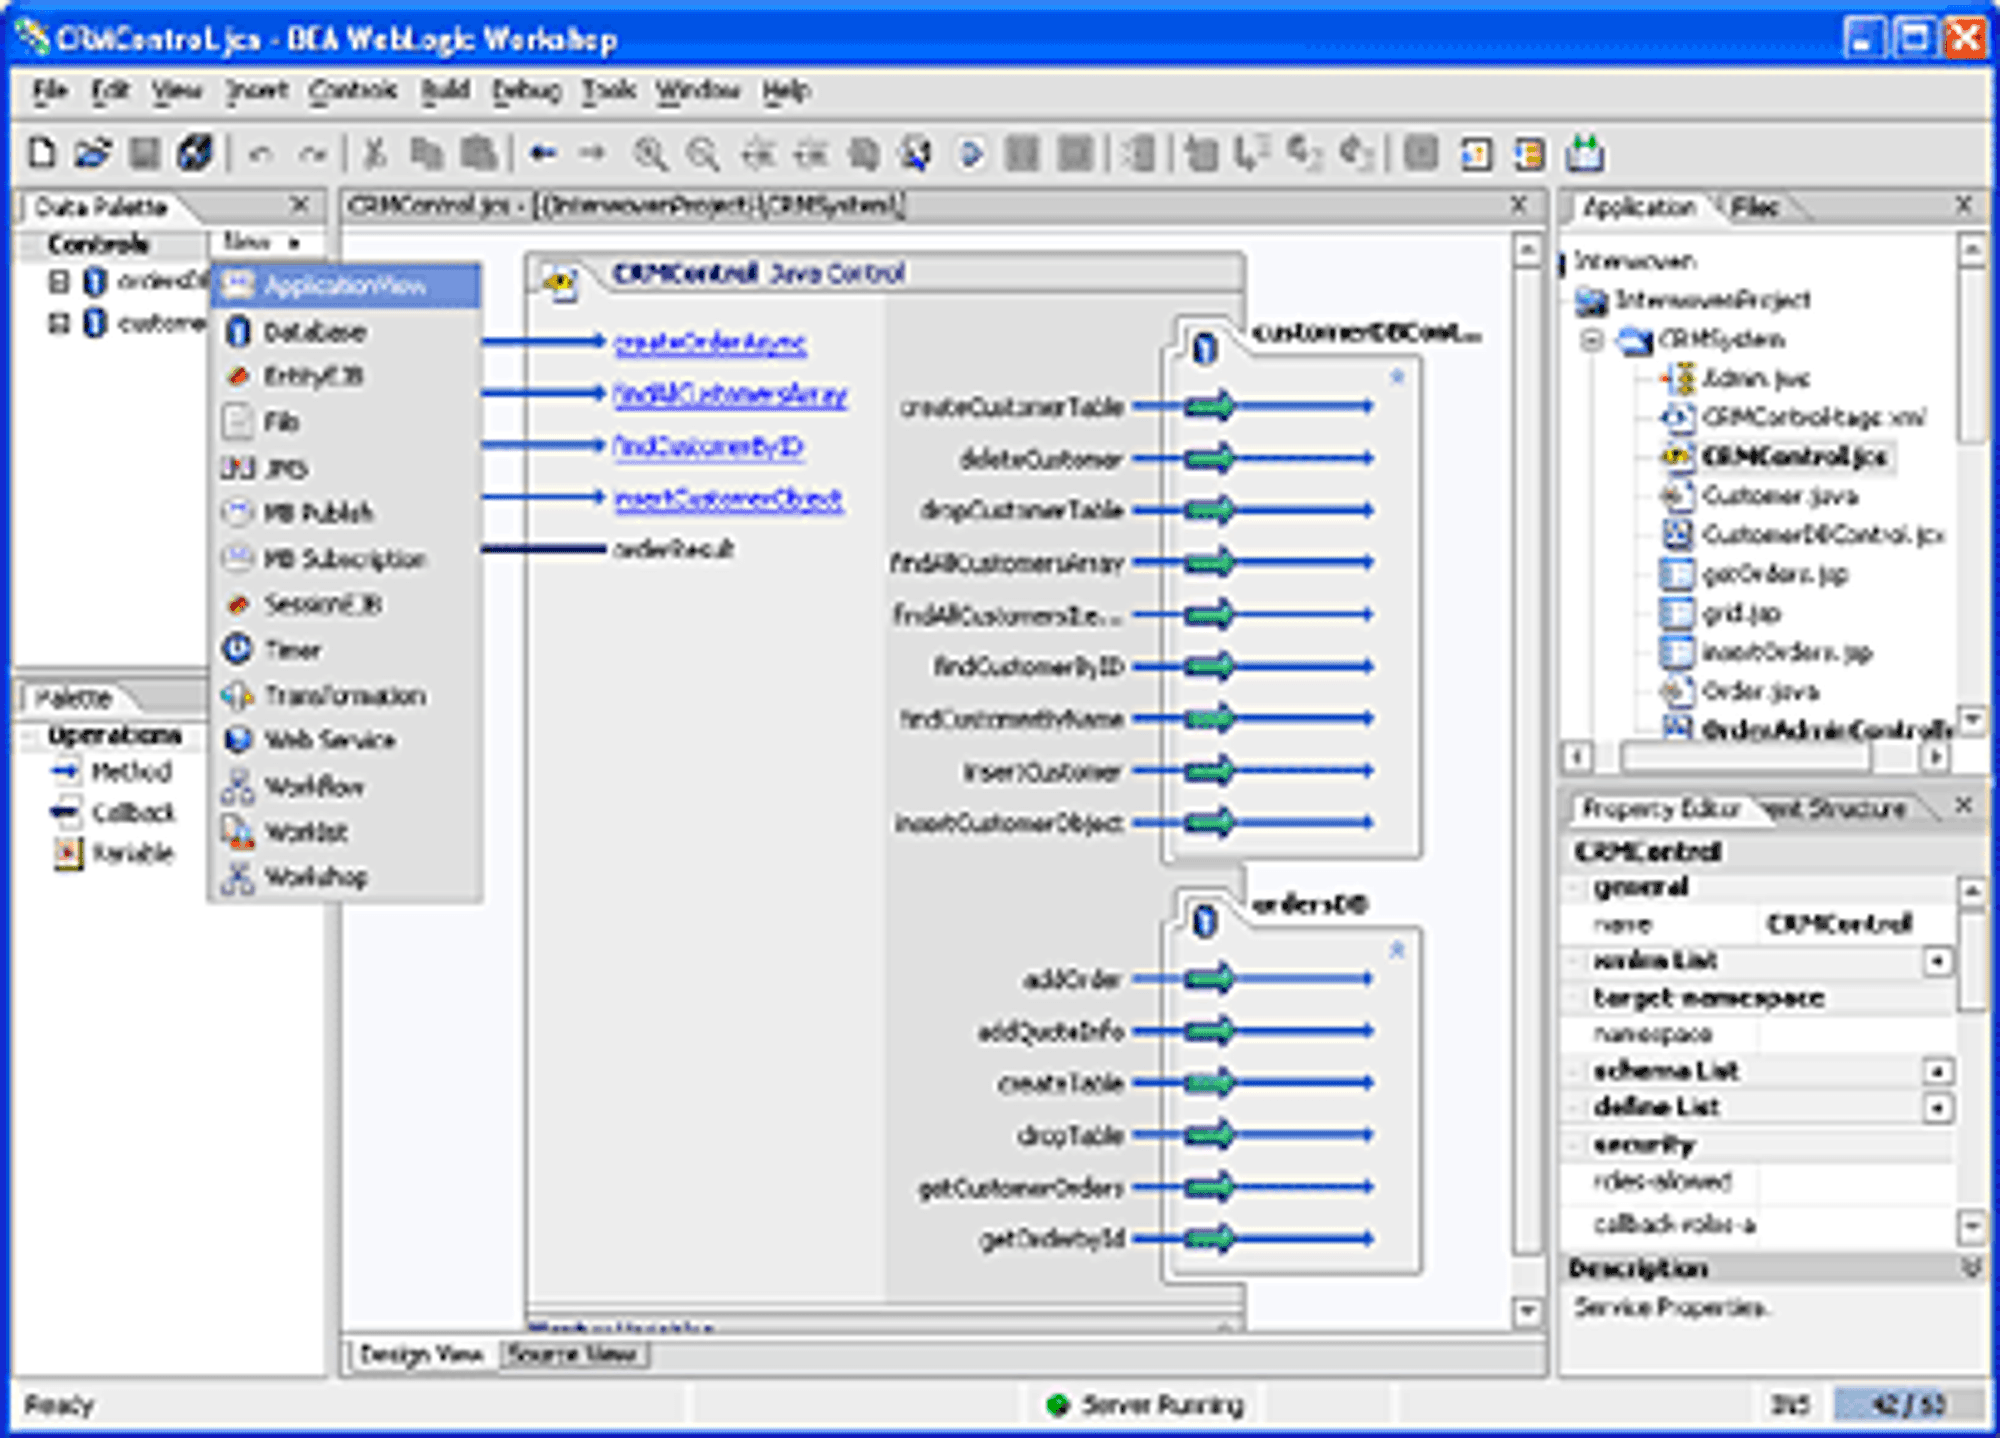The height and width of the screenshot is (1438, 2000).
Task: Click the Property Editor tab
Action: click(x=1660, y=808)
